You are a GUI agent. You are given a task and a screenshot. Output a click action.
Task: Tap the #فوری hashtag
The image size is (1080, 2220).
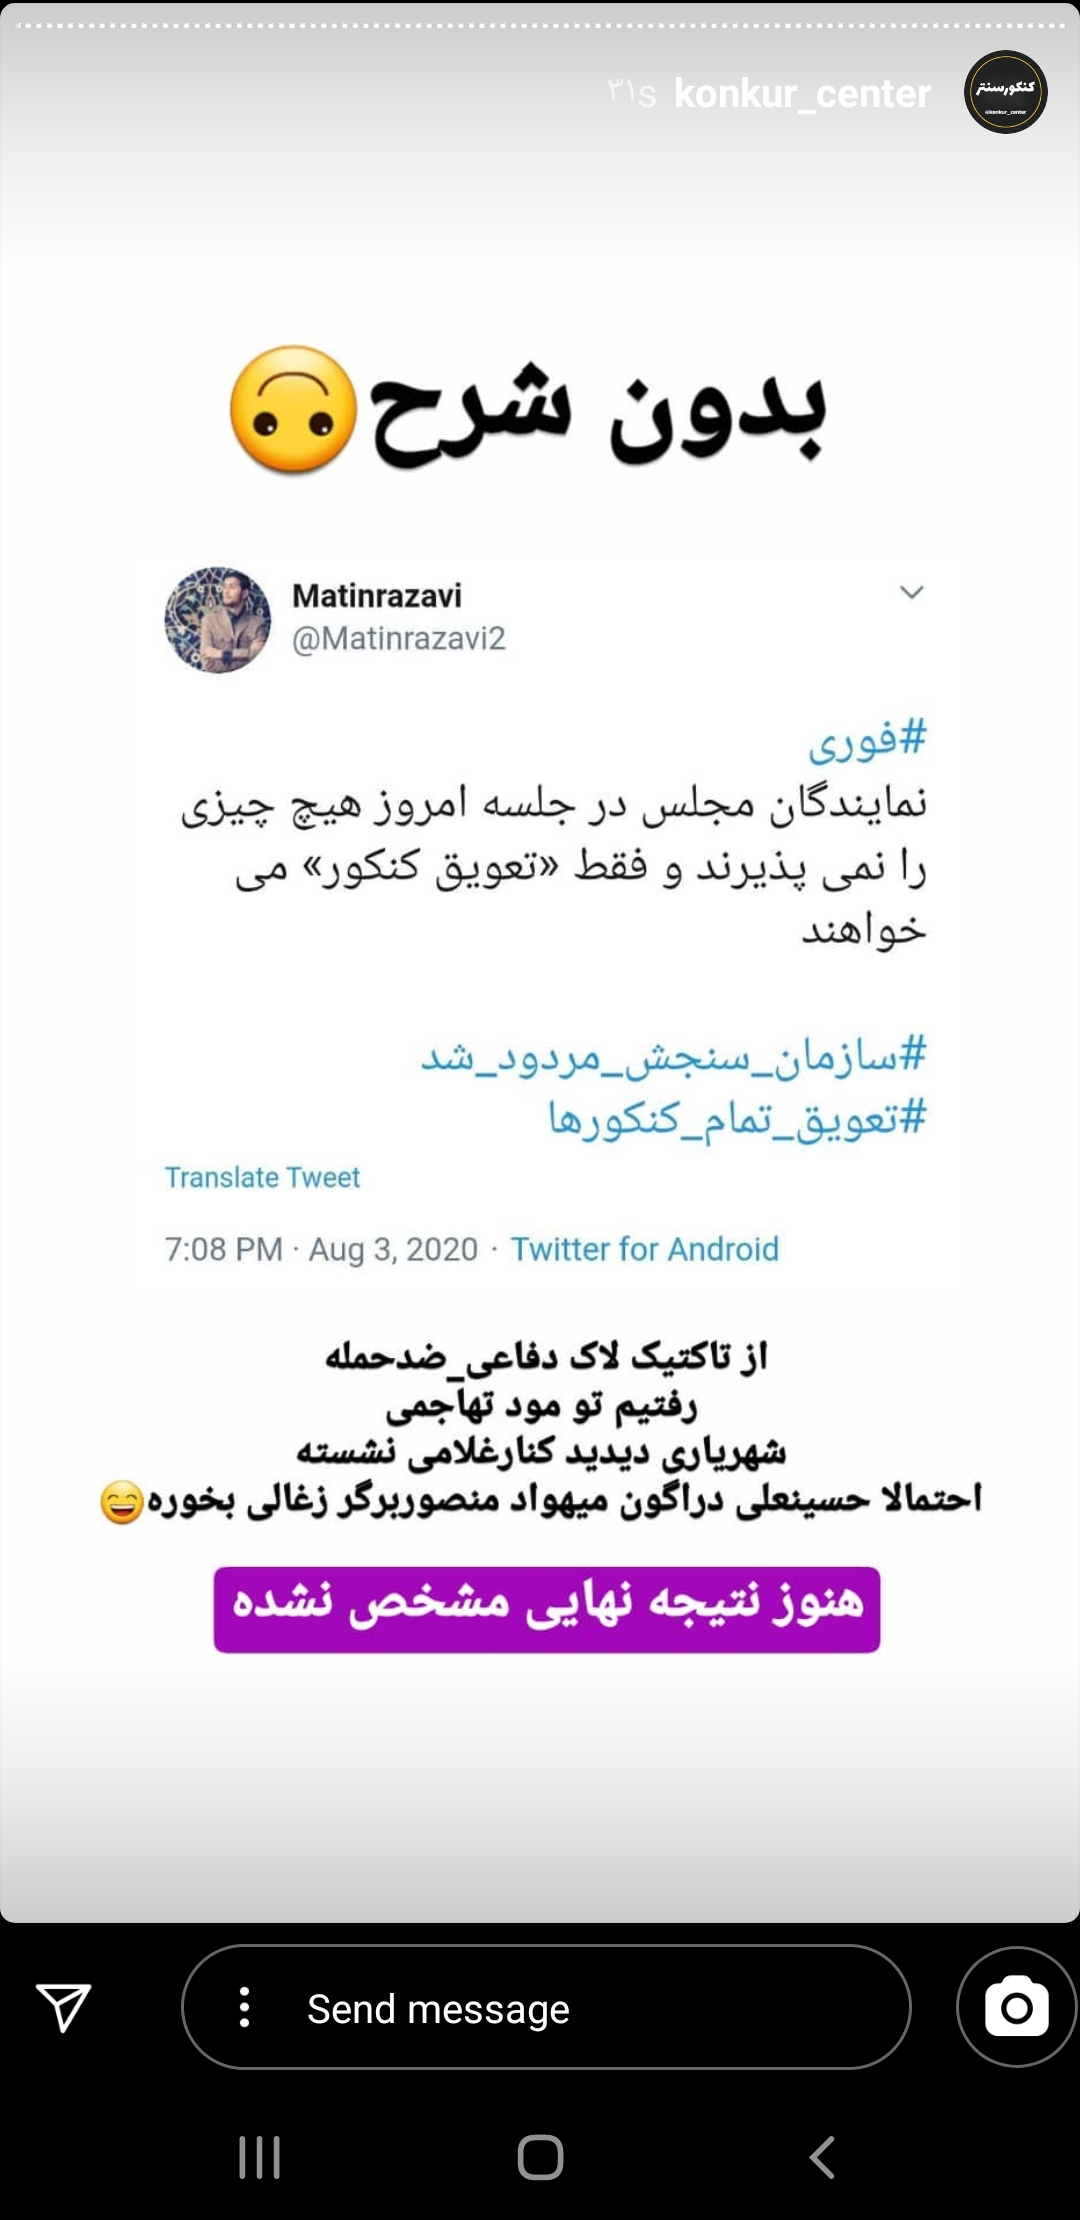pos(867,740)
